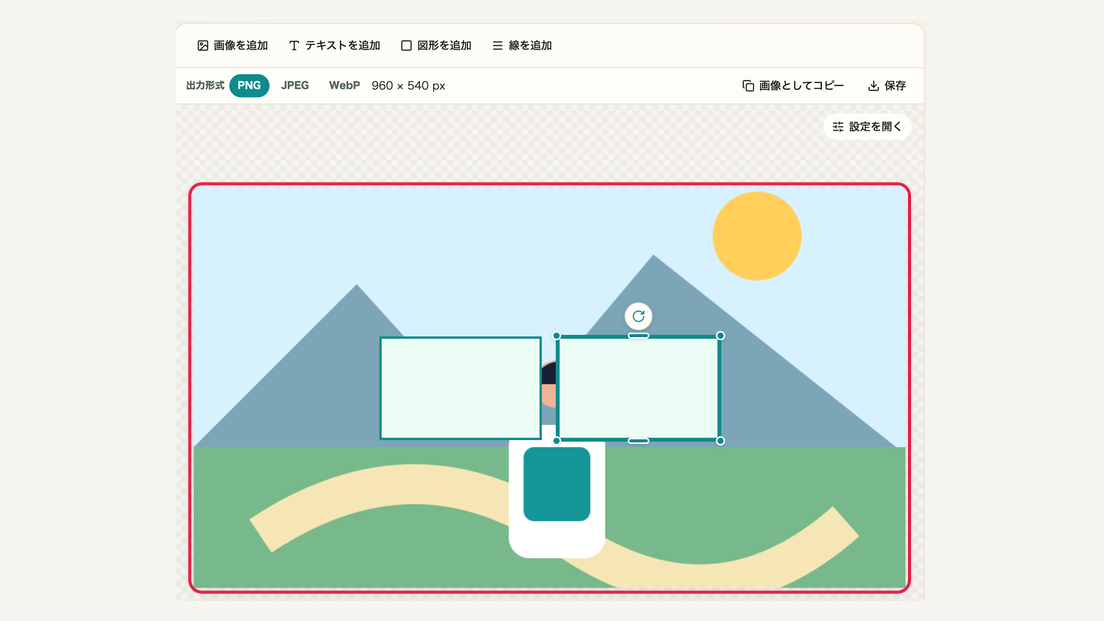Select PNG output format
The height and width of the screenshot is (621, 1104).
[249, 86]
